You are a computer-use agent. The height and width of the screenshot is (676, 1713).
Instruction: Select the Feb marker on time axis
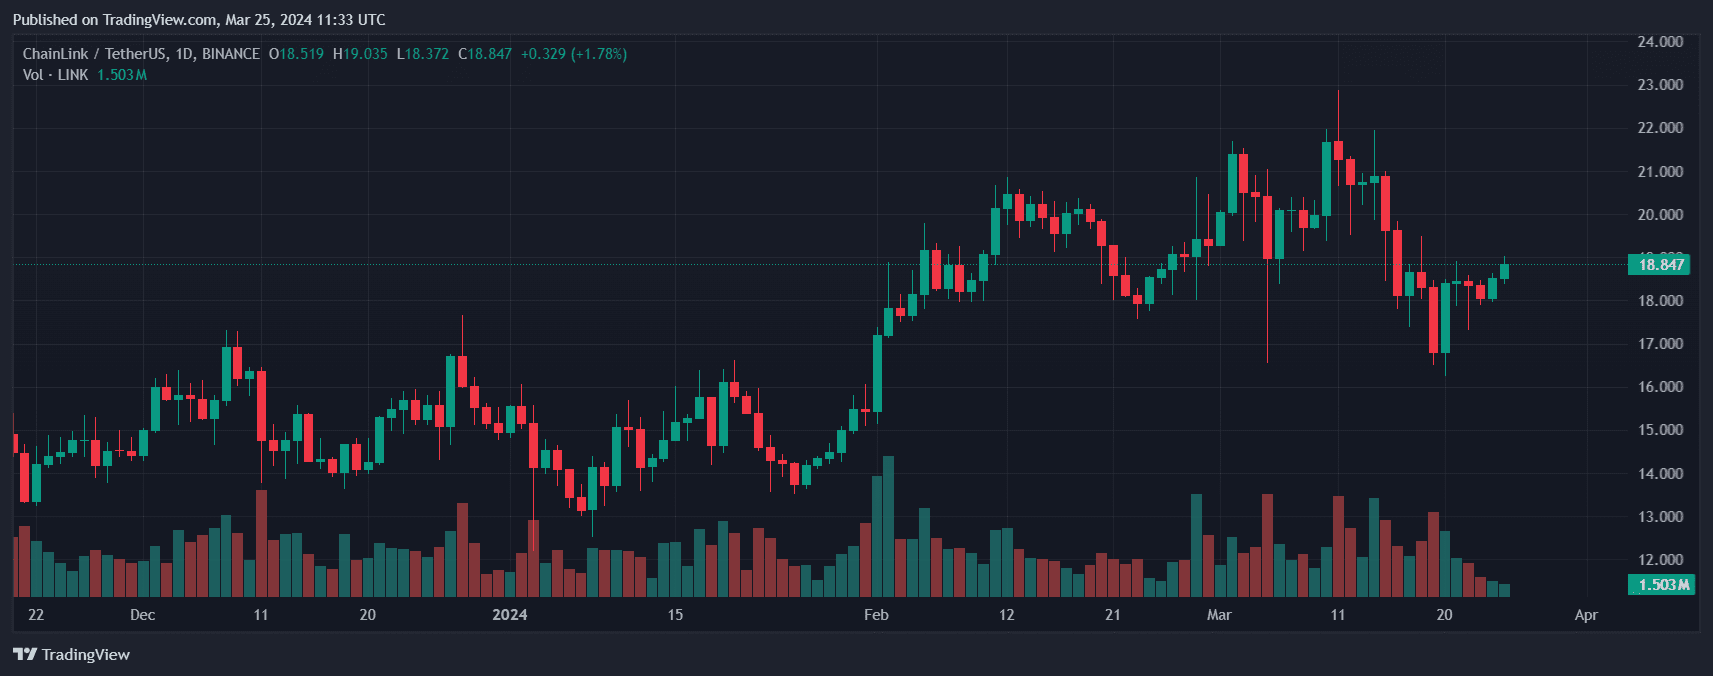(x=876, y=614)
